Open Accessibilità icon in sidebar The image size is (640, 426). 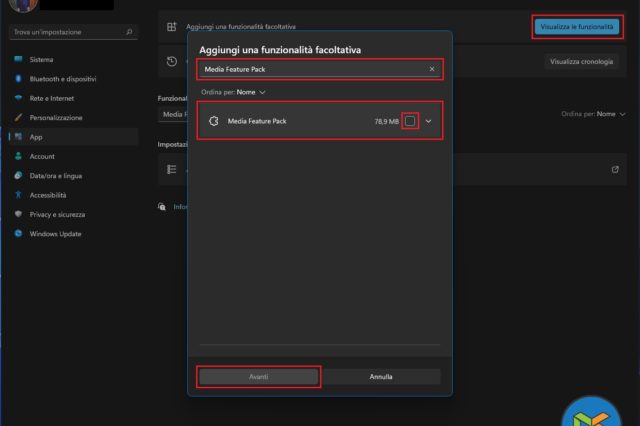(18, 195)
